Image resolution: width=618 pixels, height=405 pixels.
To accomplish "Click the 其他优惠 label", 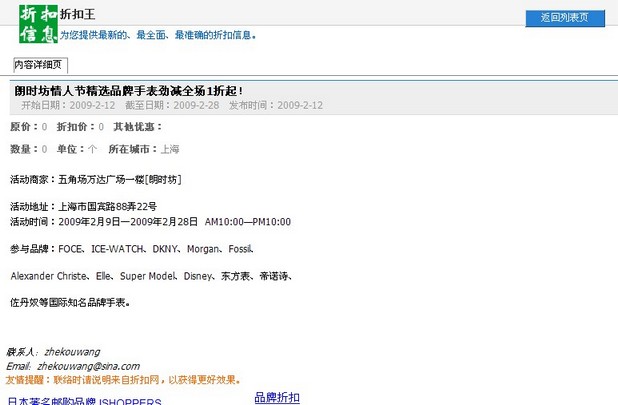I will 138,127.
